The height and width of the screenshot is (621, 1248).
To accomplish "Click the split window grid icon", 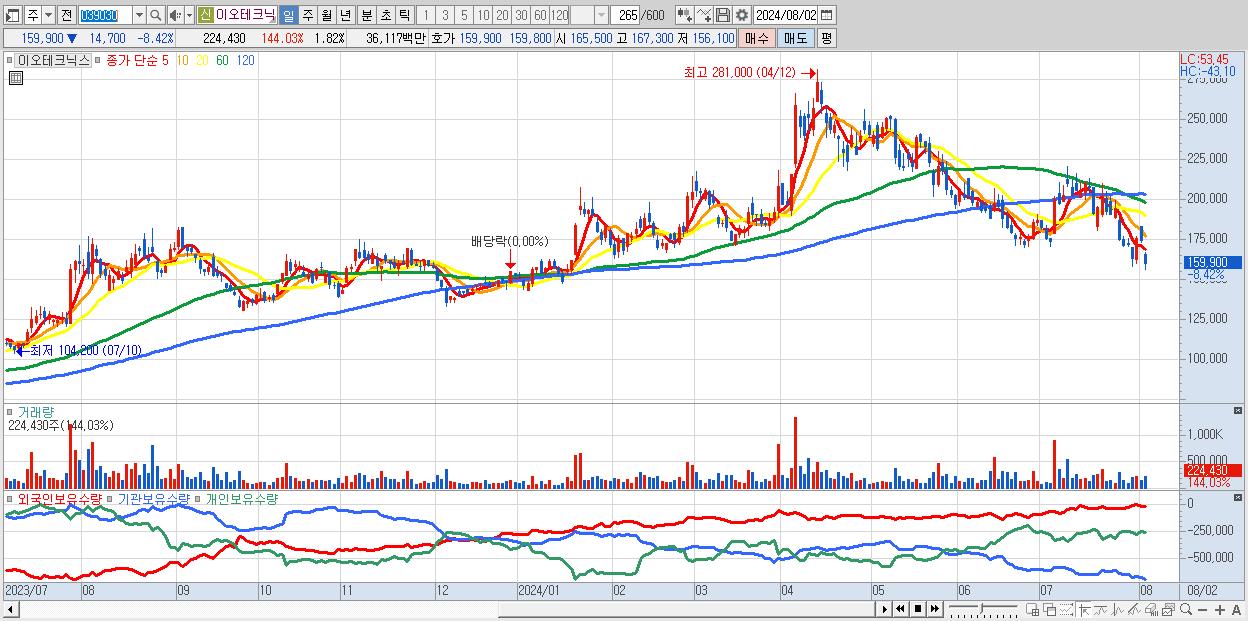I will coord(1033,610).
